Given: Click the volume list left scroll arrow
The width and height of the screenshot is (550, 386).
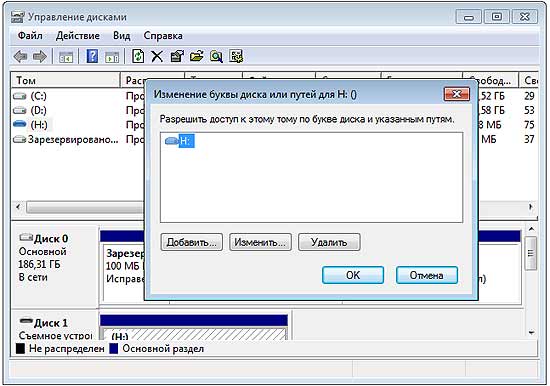Looking at the screenshot, I should [18, 207].
